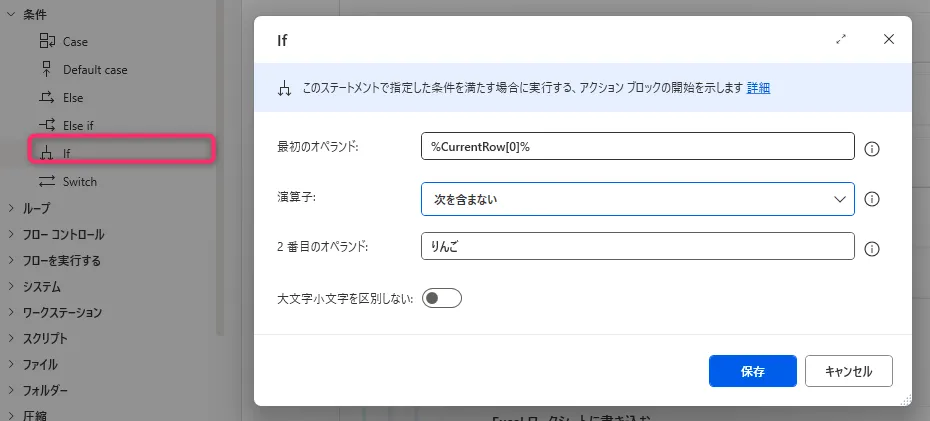Screen dimensions: 930x421
Task: Expand the スクリプト category
Action: click(x=11, y=338)
